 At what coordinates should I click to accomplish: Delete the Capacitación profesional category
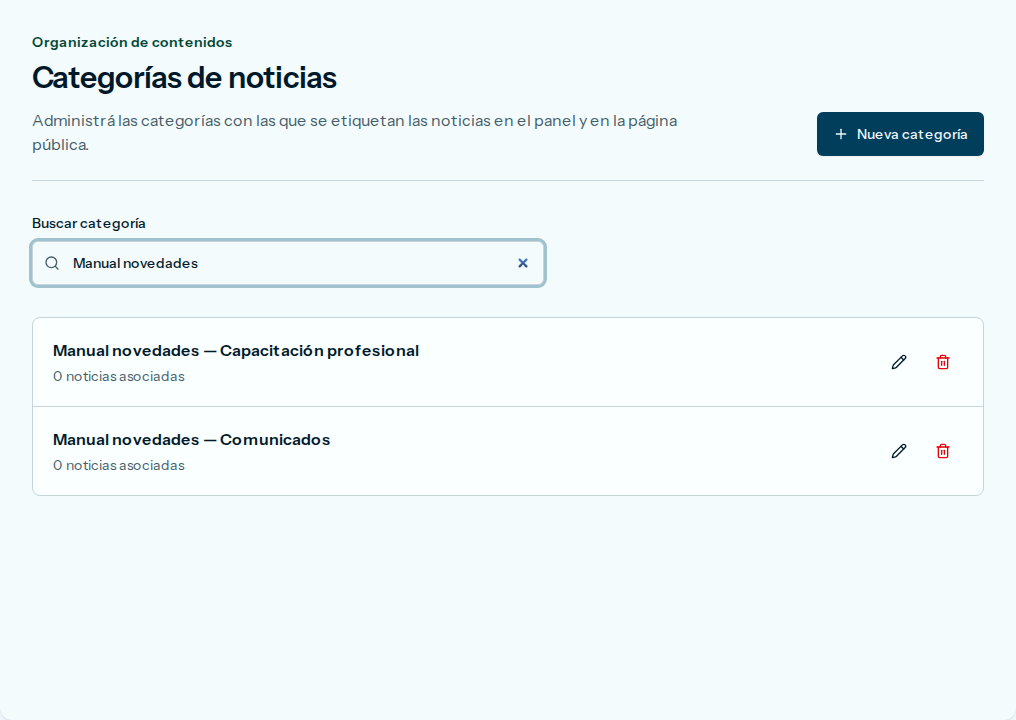[x=943, y=362]
